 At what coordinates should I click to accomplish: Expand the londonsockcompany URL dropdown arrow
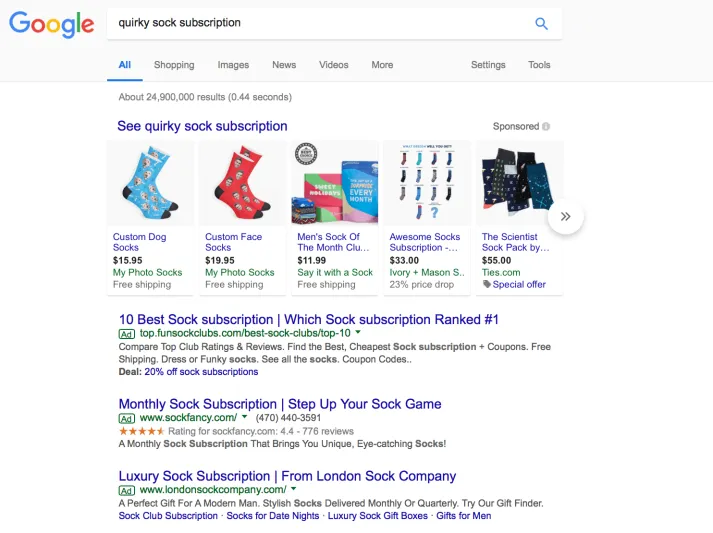tap(294, 489)
